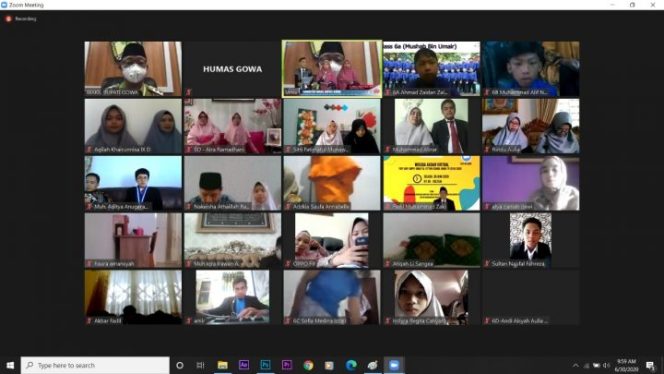Open File Explorer from the taskbar
Image resolution: width=664 pixels, height=374 pixels.
point(222,365)
